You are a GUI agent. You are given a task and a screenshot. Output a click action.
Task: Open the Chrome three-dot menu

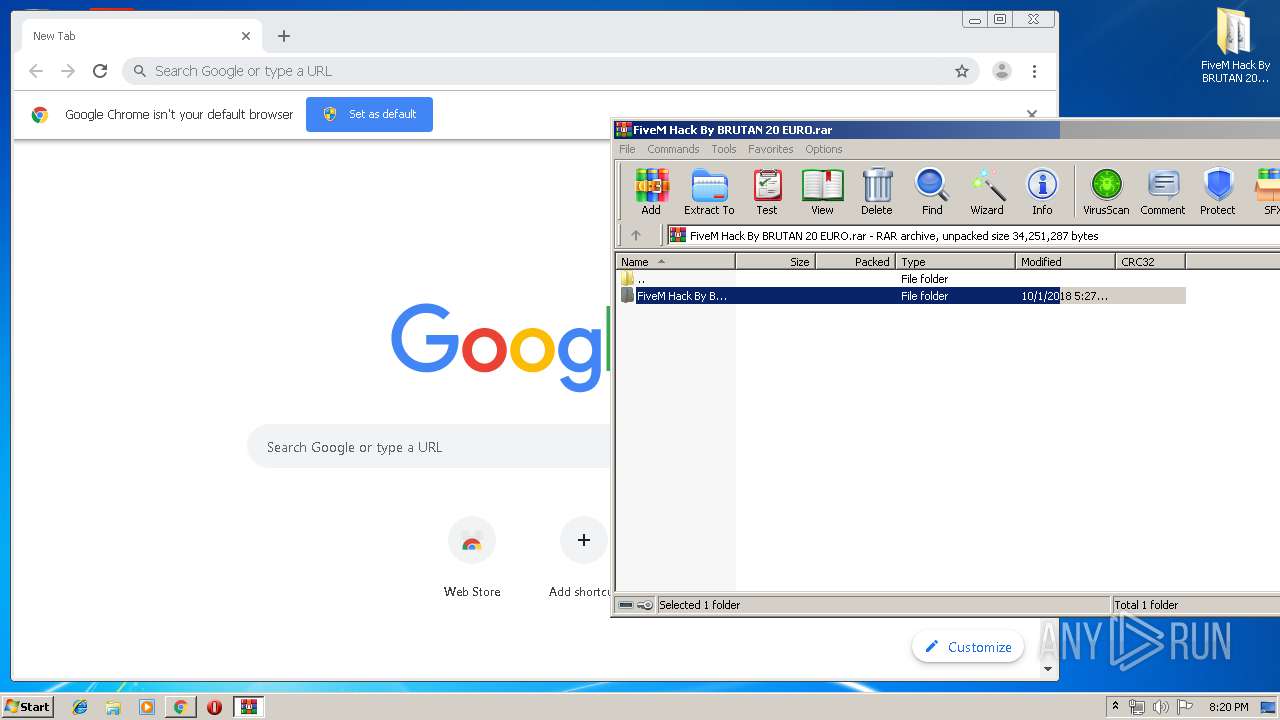[1034, 71]
